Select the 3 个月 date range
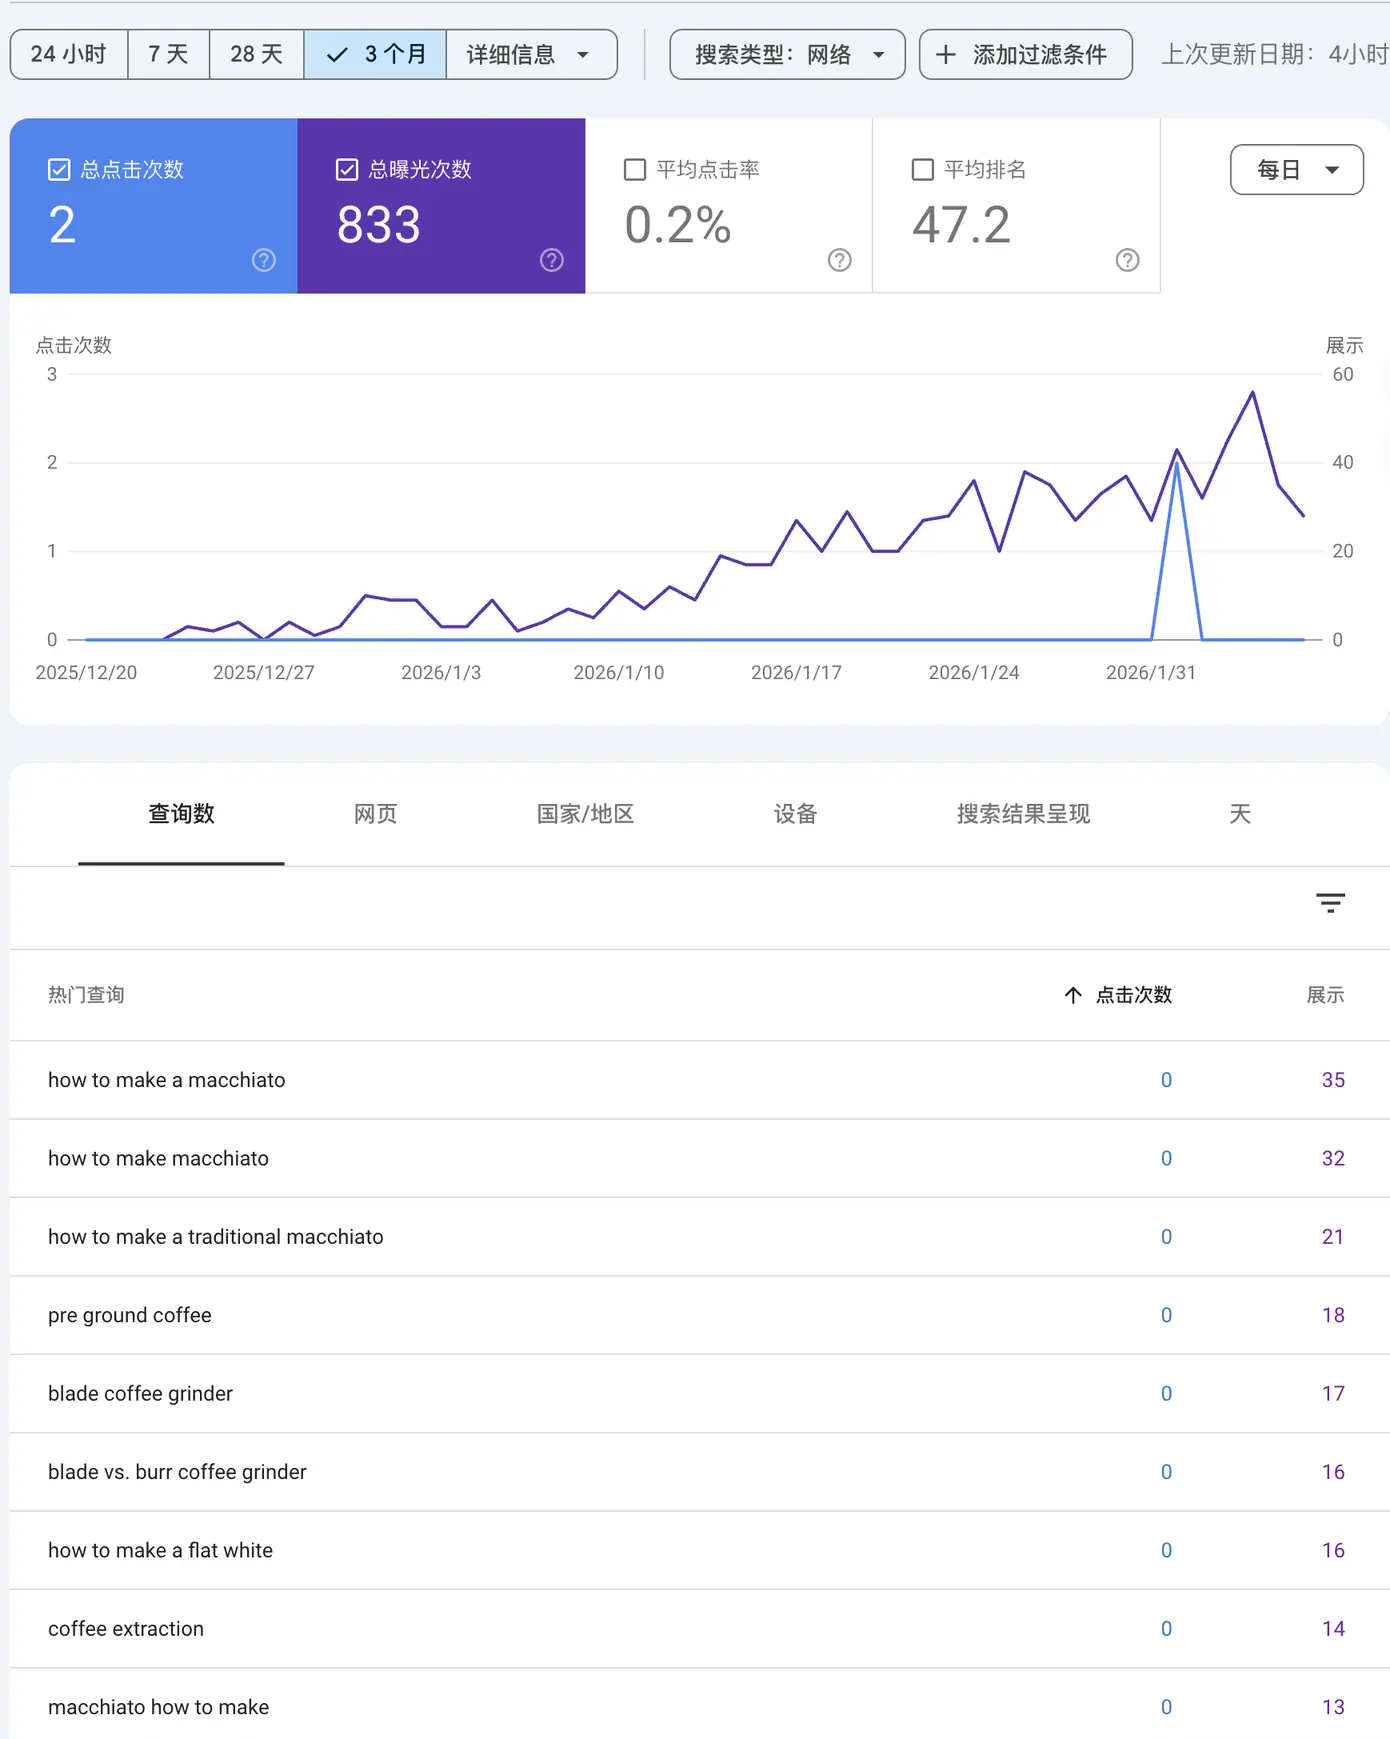 click(375, 54)
